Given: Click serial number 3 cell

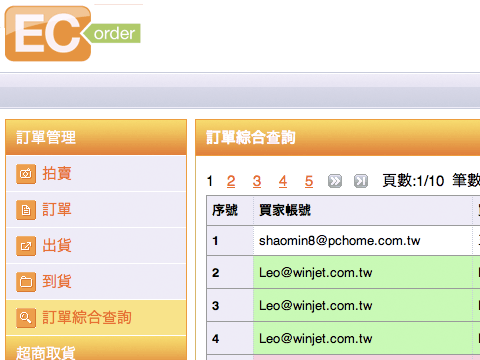Looking at the screenshot, I should click(230, 306).
